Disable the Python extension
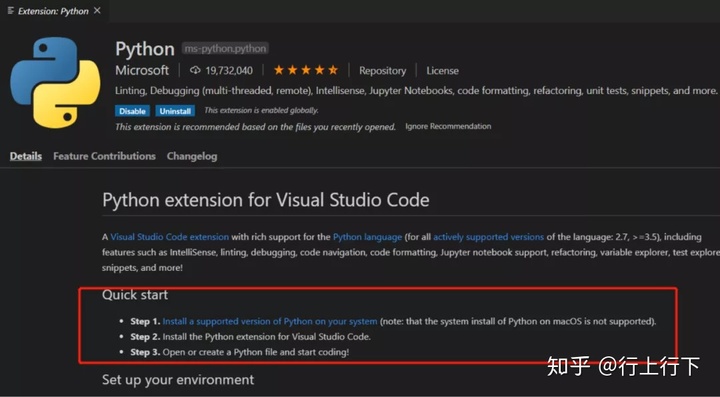 132,111
